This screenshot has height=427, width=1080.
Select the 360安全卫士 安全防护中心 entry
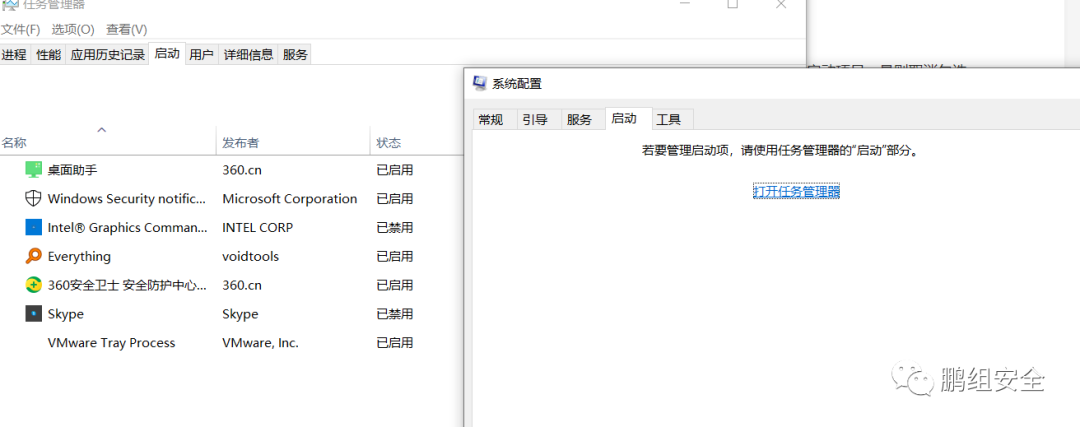pos(127,285)
